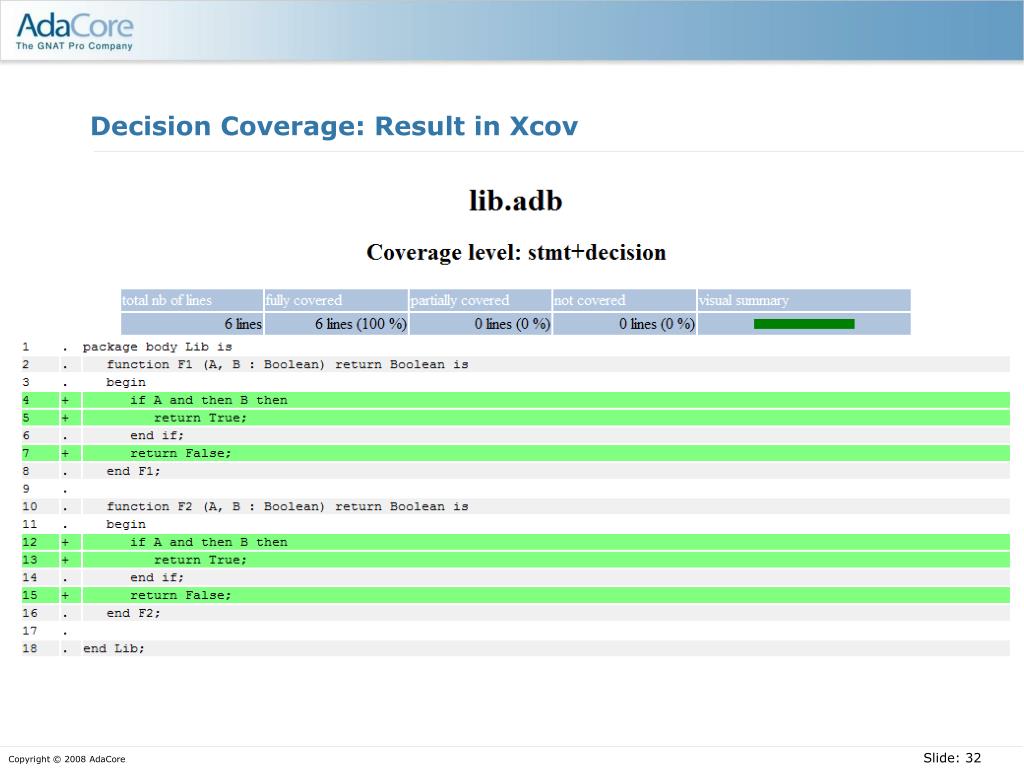Click the lib.adb file heading
Viewport: 1024px width, 768px height.
(516, 201)
